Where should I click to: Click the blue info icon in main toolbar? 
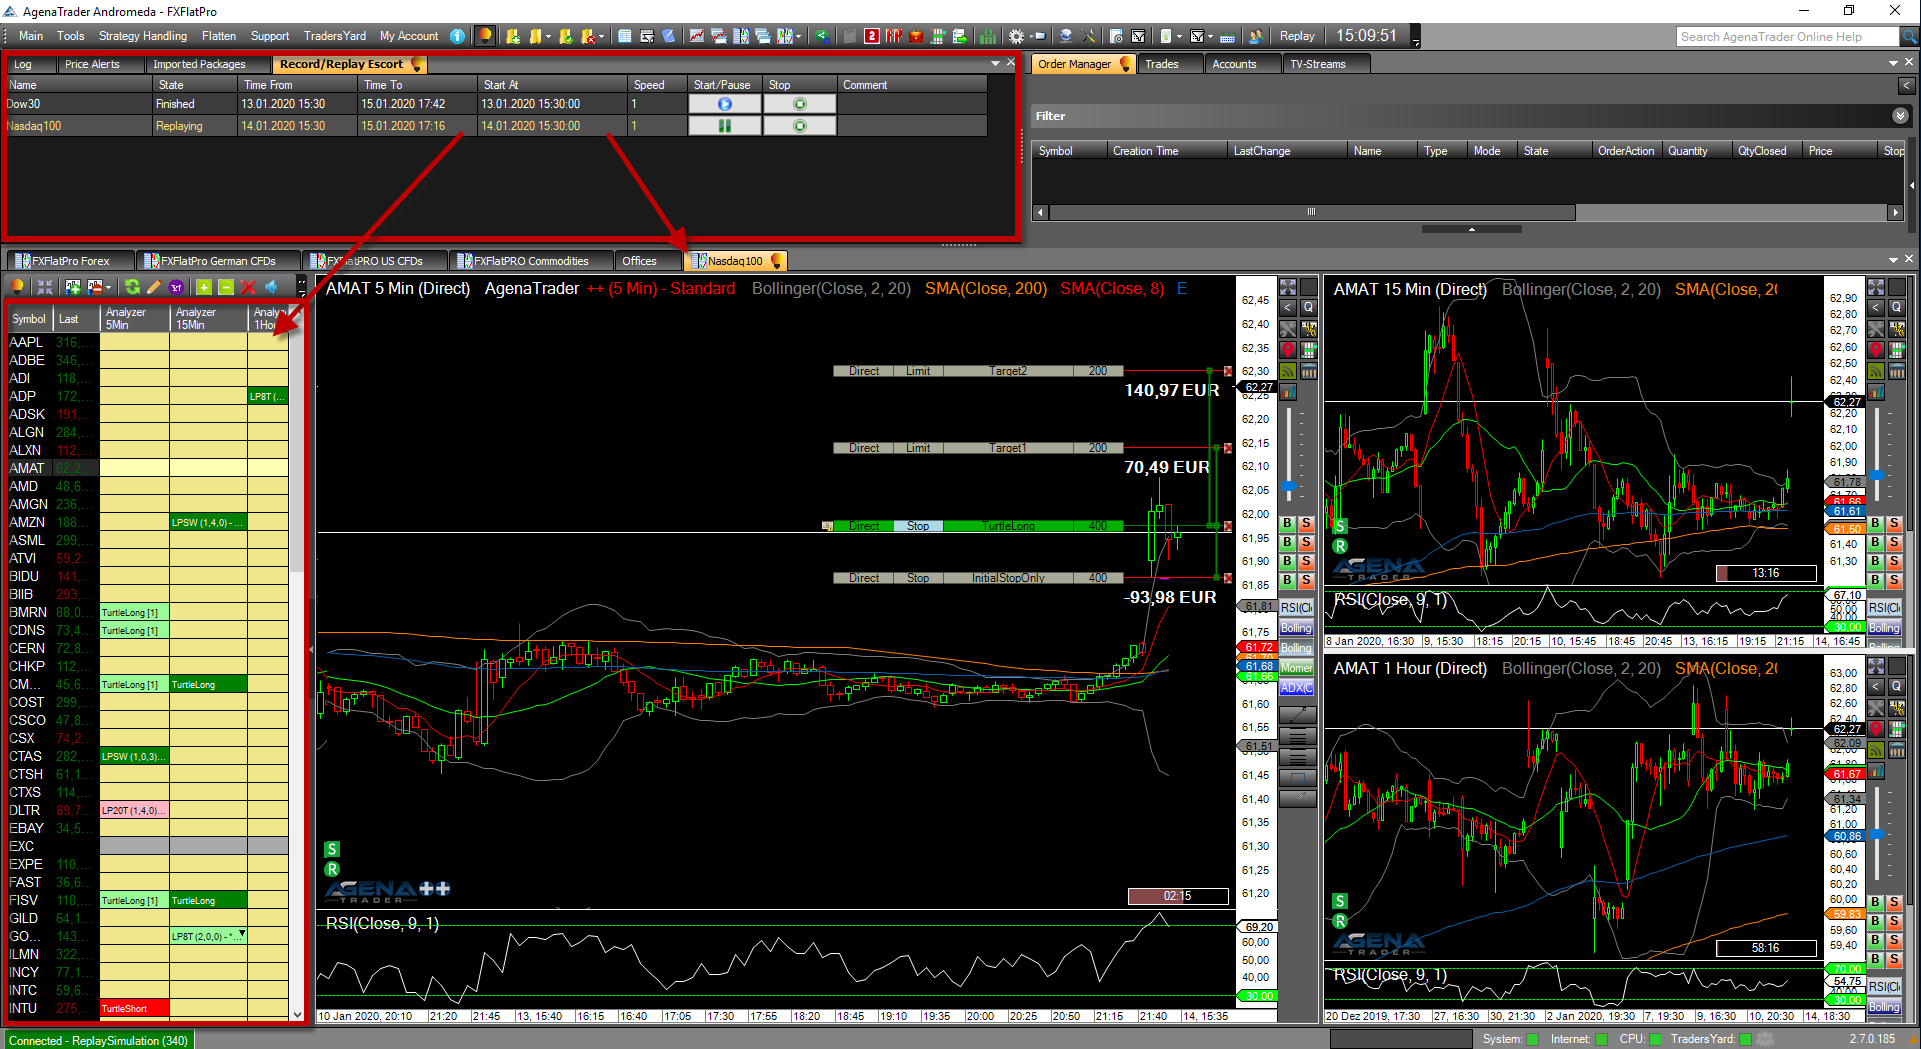(x=457, y=36)
